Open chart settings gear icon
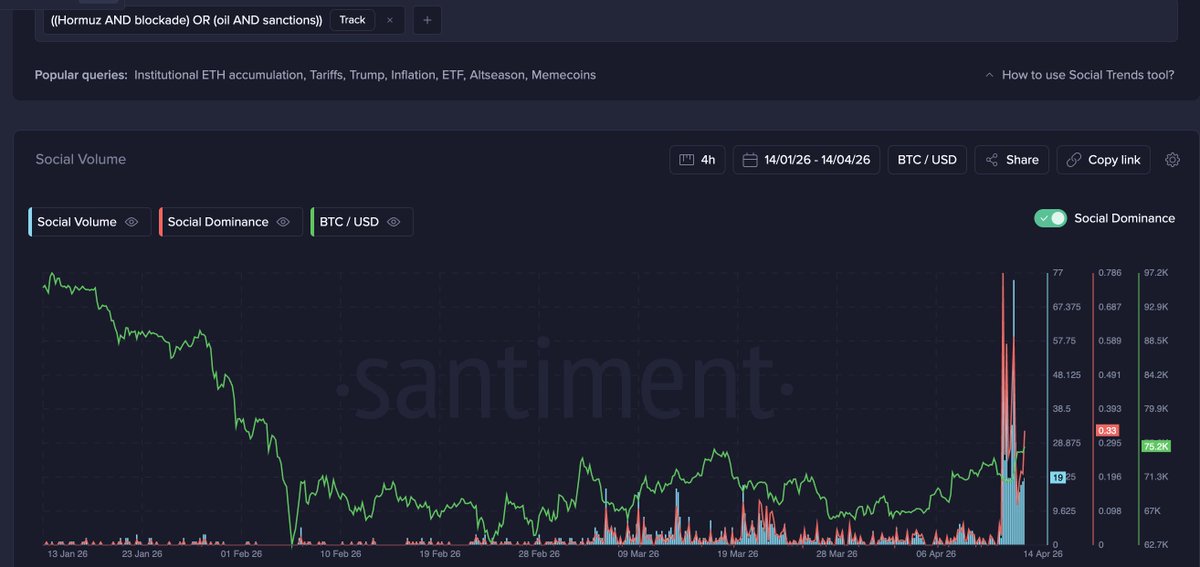This screenshot has width=1200, height=567. [1173, 160]
